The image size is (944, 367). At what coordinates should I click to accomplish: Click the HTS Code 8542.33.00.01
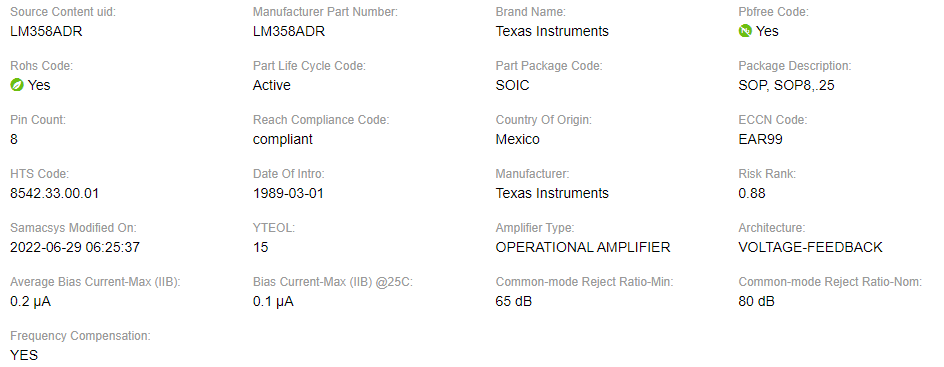coord(54,194)
